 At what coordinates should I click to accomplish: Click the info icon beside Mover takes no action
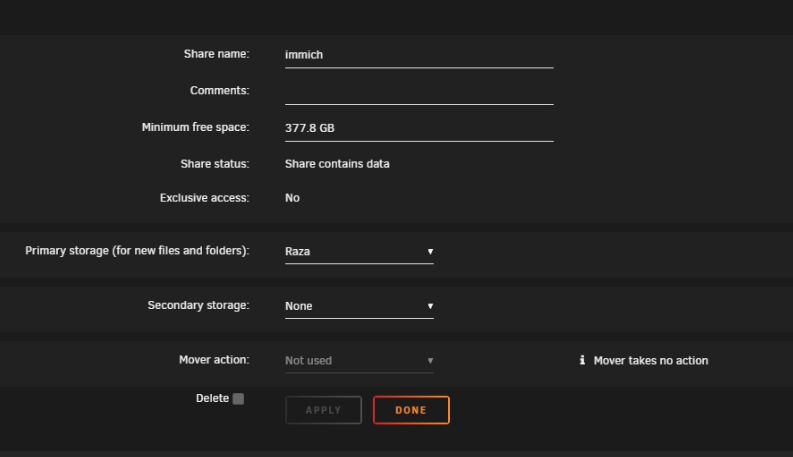pyautogui.click(x=582, y=360)
